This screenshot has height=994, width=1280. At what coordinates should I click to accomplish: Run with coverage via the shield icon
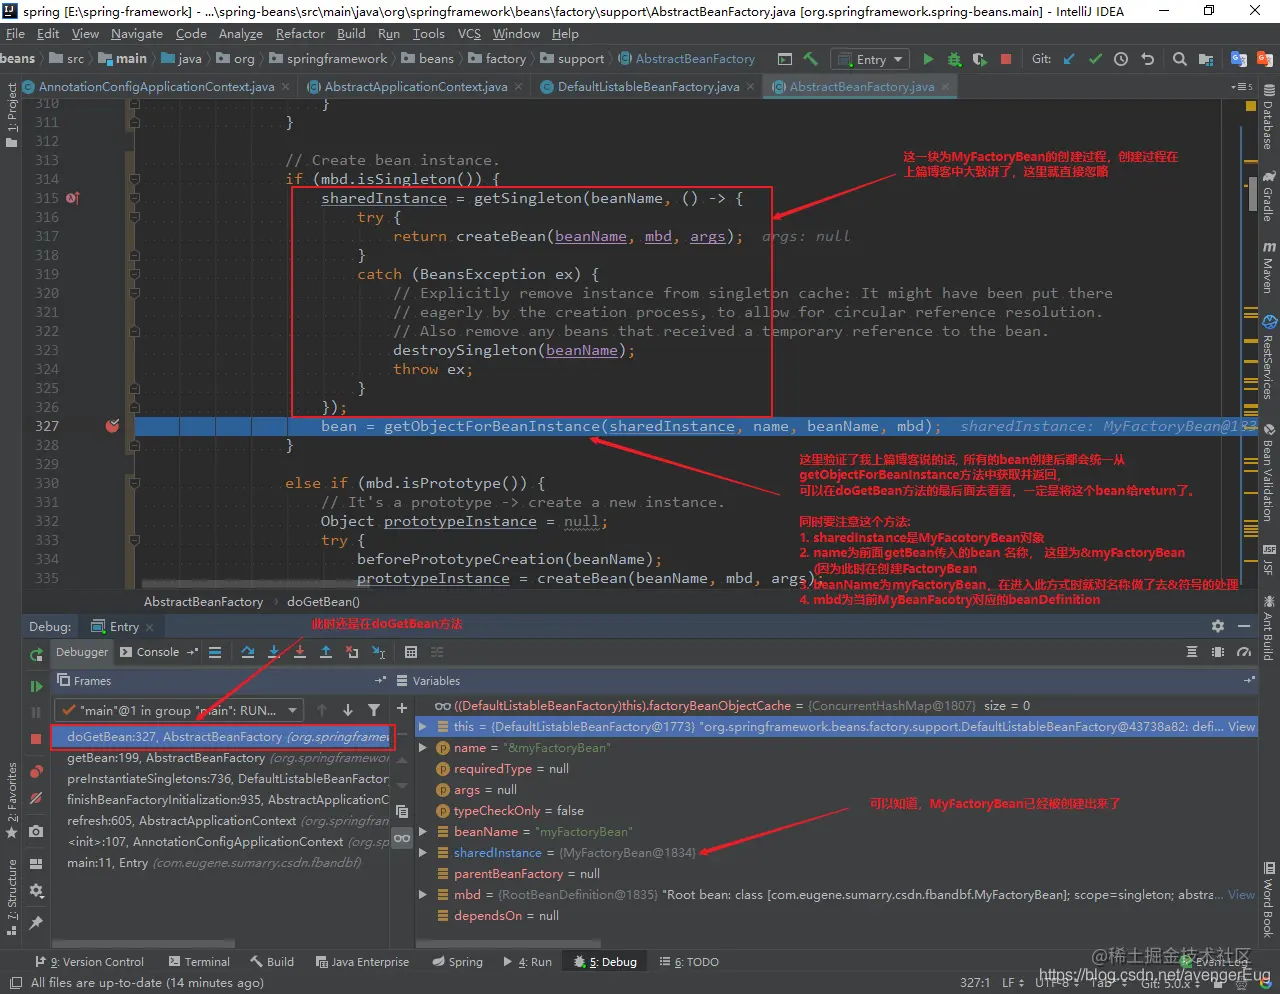point(980,59)
